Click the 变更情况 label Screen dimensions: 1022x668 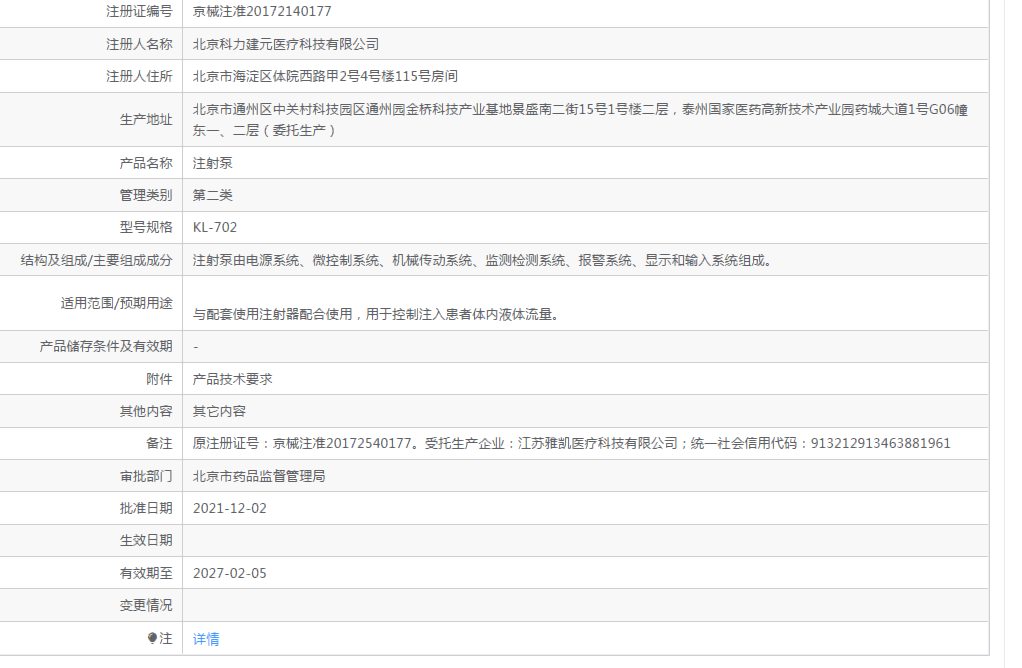click(x=146, y=605)
